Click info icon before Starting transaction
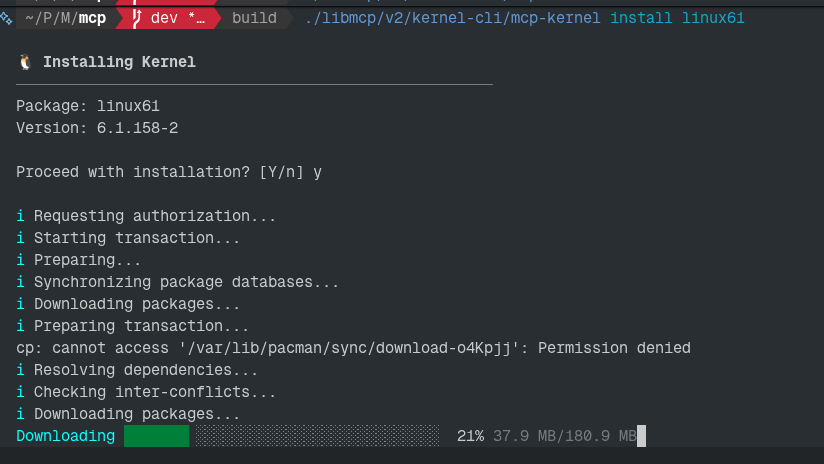Screen dimensions: 824x464 point(20,238)
